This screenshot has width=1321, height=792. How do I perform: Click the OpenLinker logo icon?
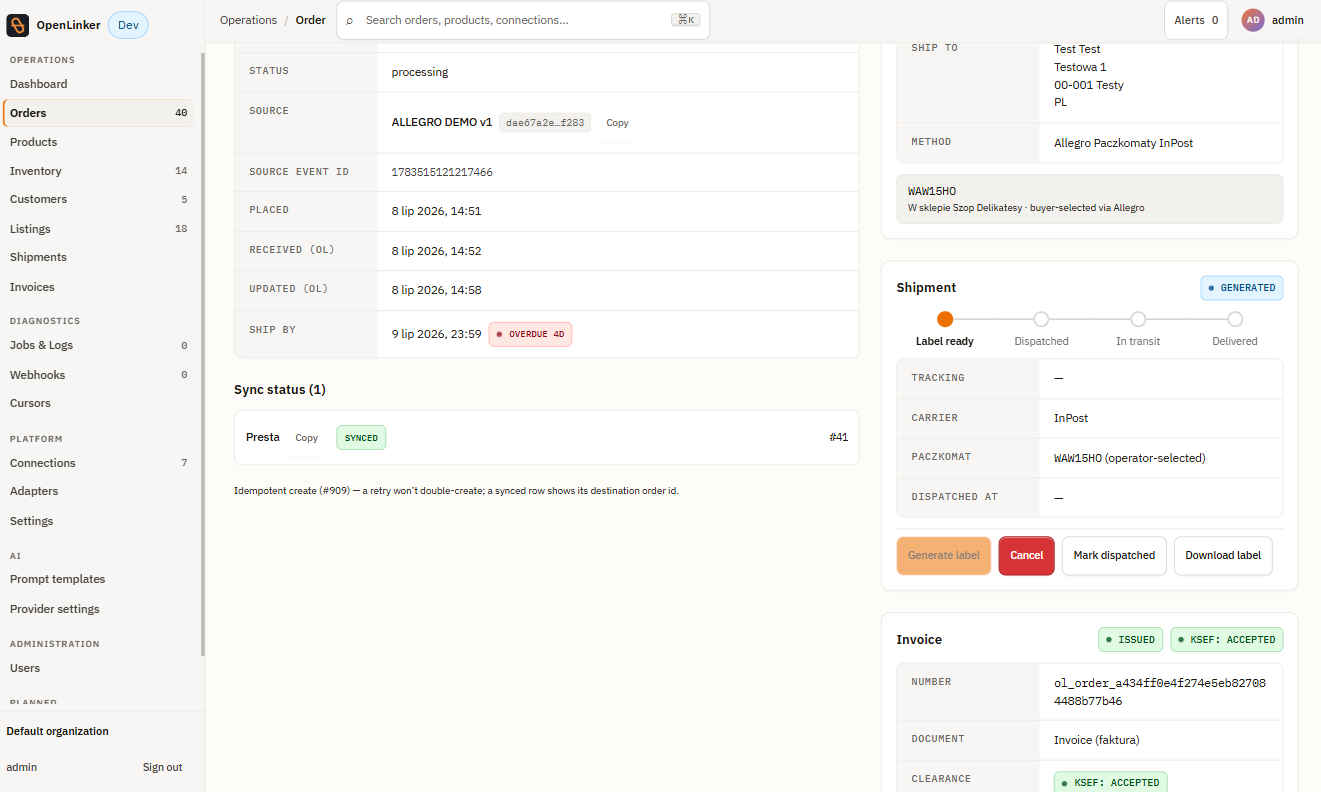coord(18,25)
